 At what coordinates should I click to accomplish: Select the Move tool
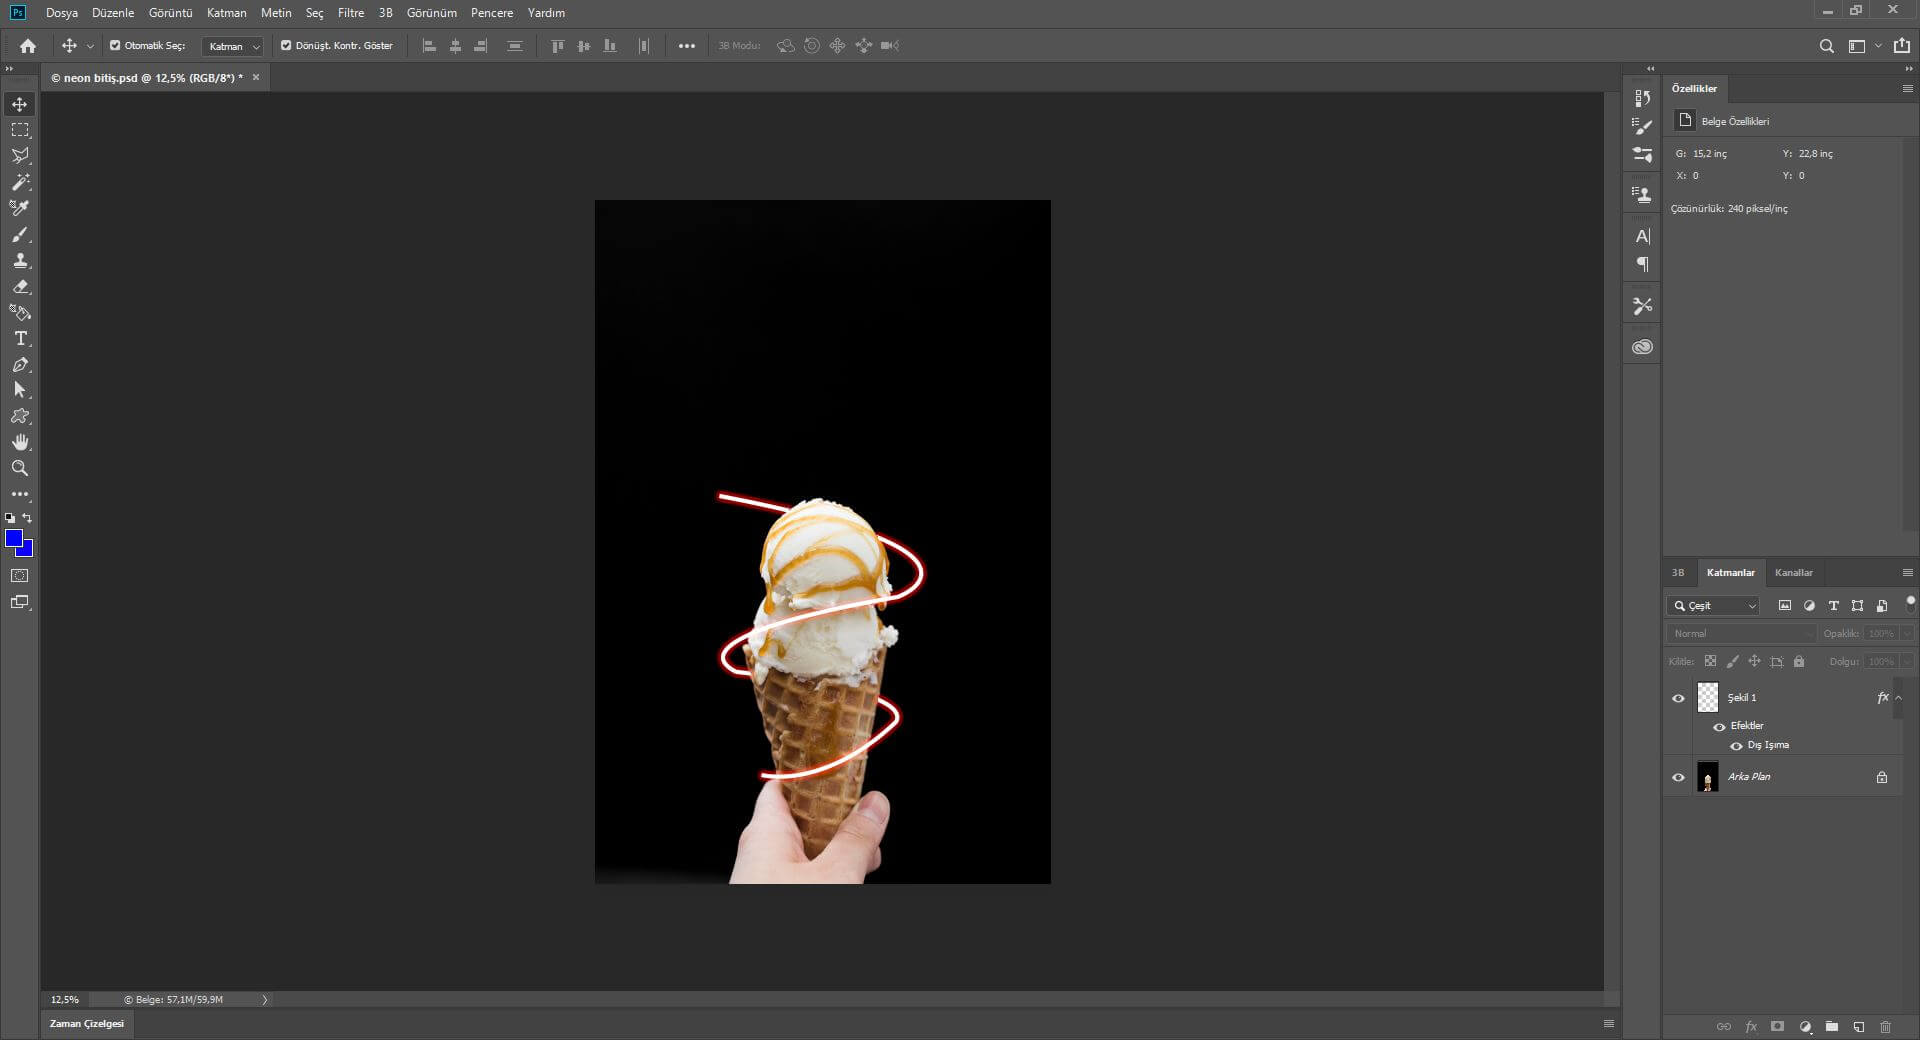click(20, 104)
